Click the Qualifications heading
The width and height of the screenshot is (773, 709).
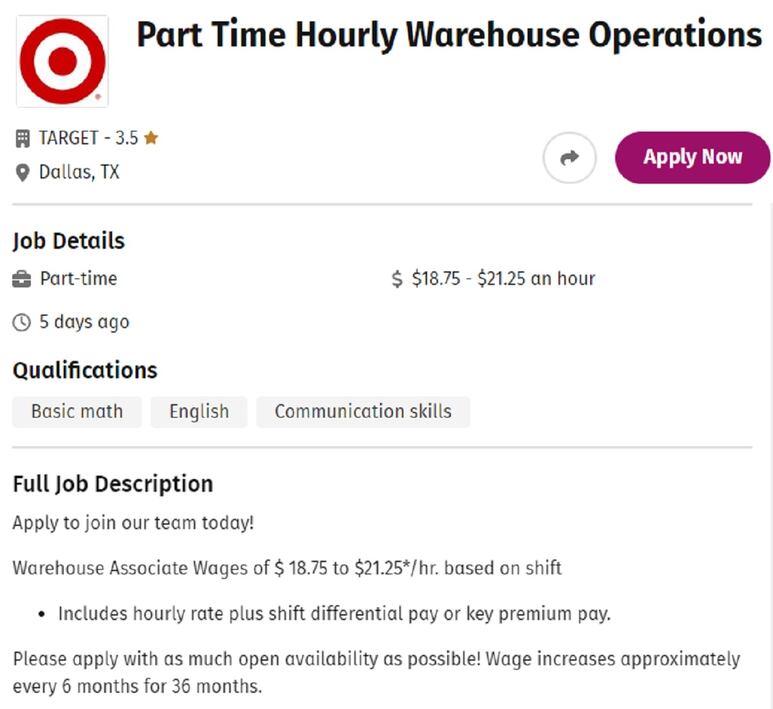(x=85, y=371)
